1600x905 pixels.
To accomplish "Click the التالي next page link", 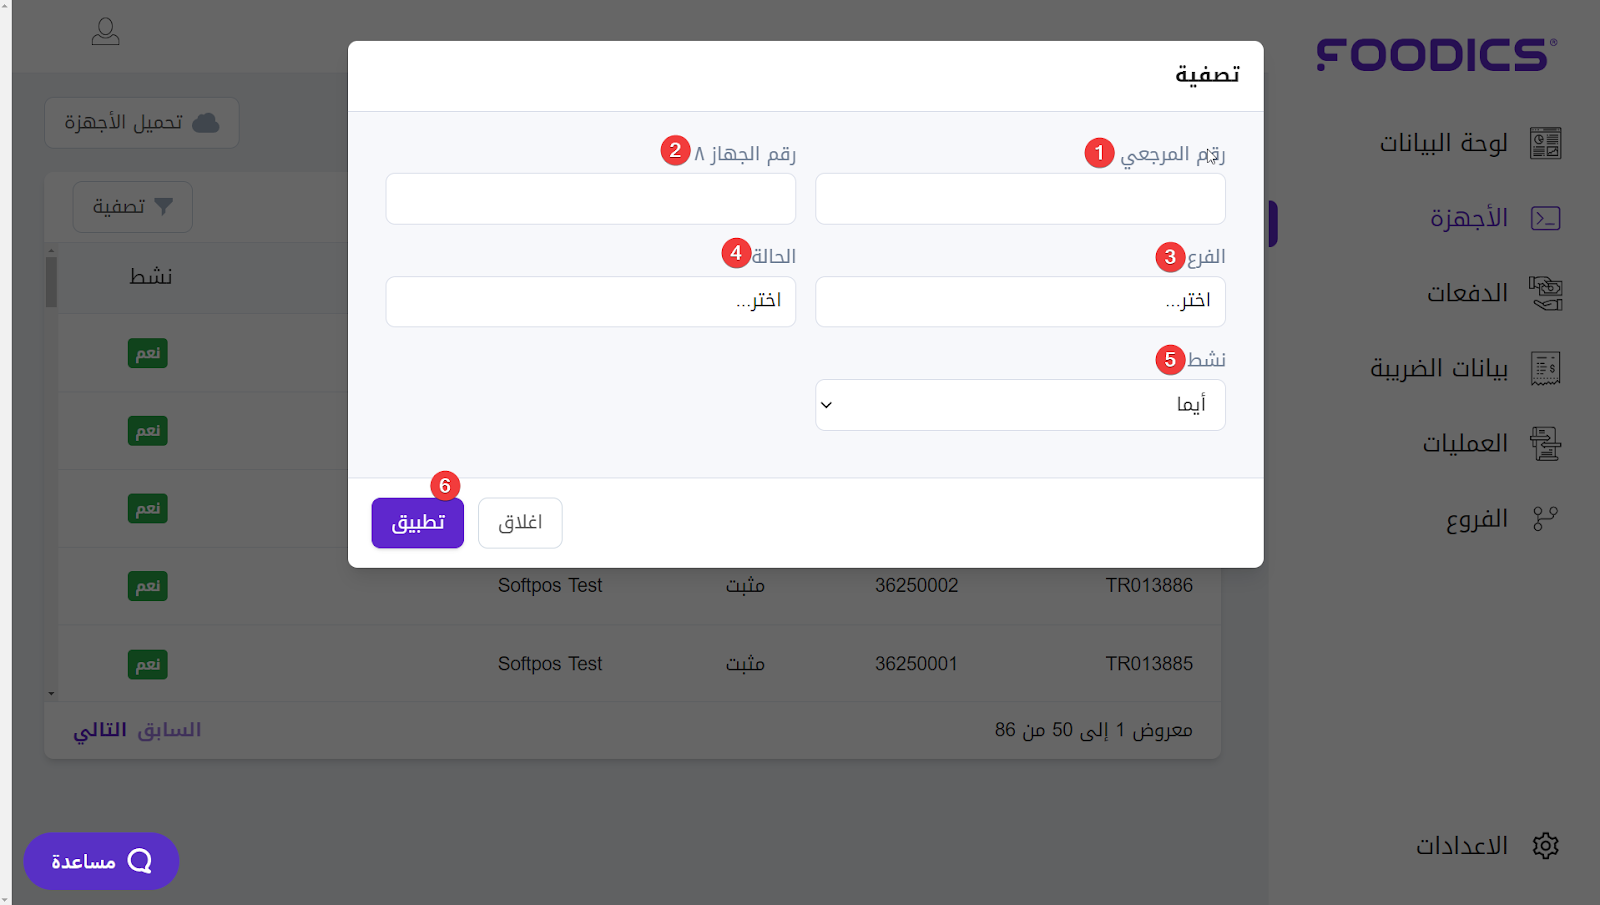I will coord(99,730).
